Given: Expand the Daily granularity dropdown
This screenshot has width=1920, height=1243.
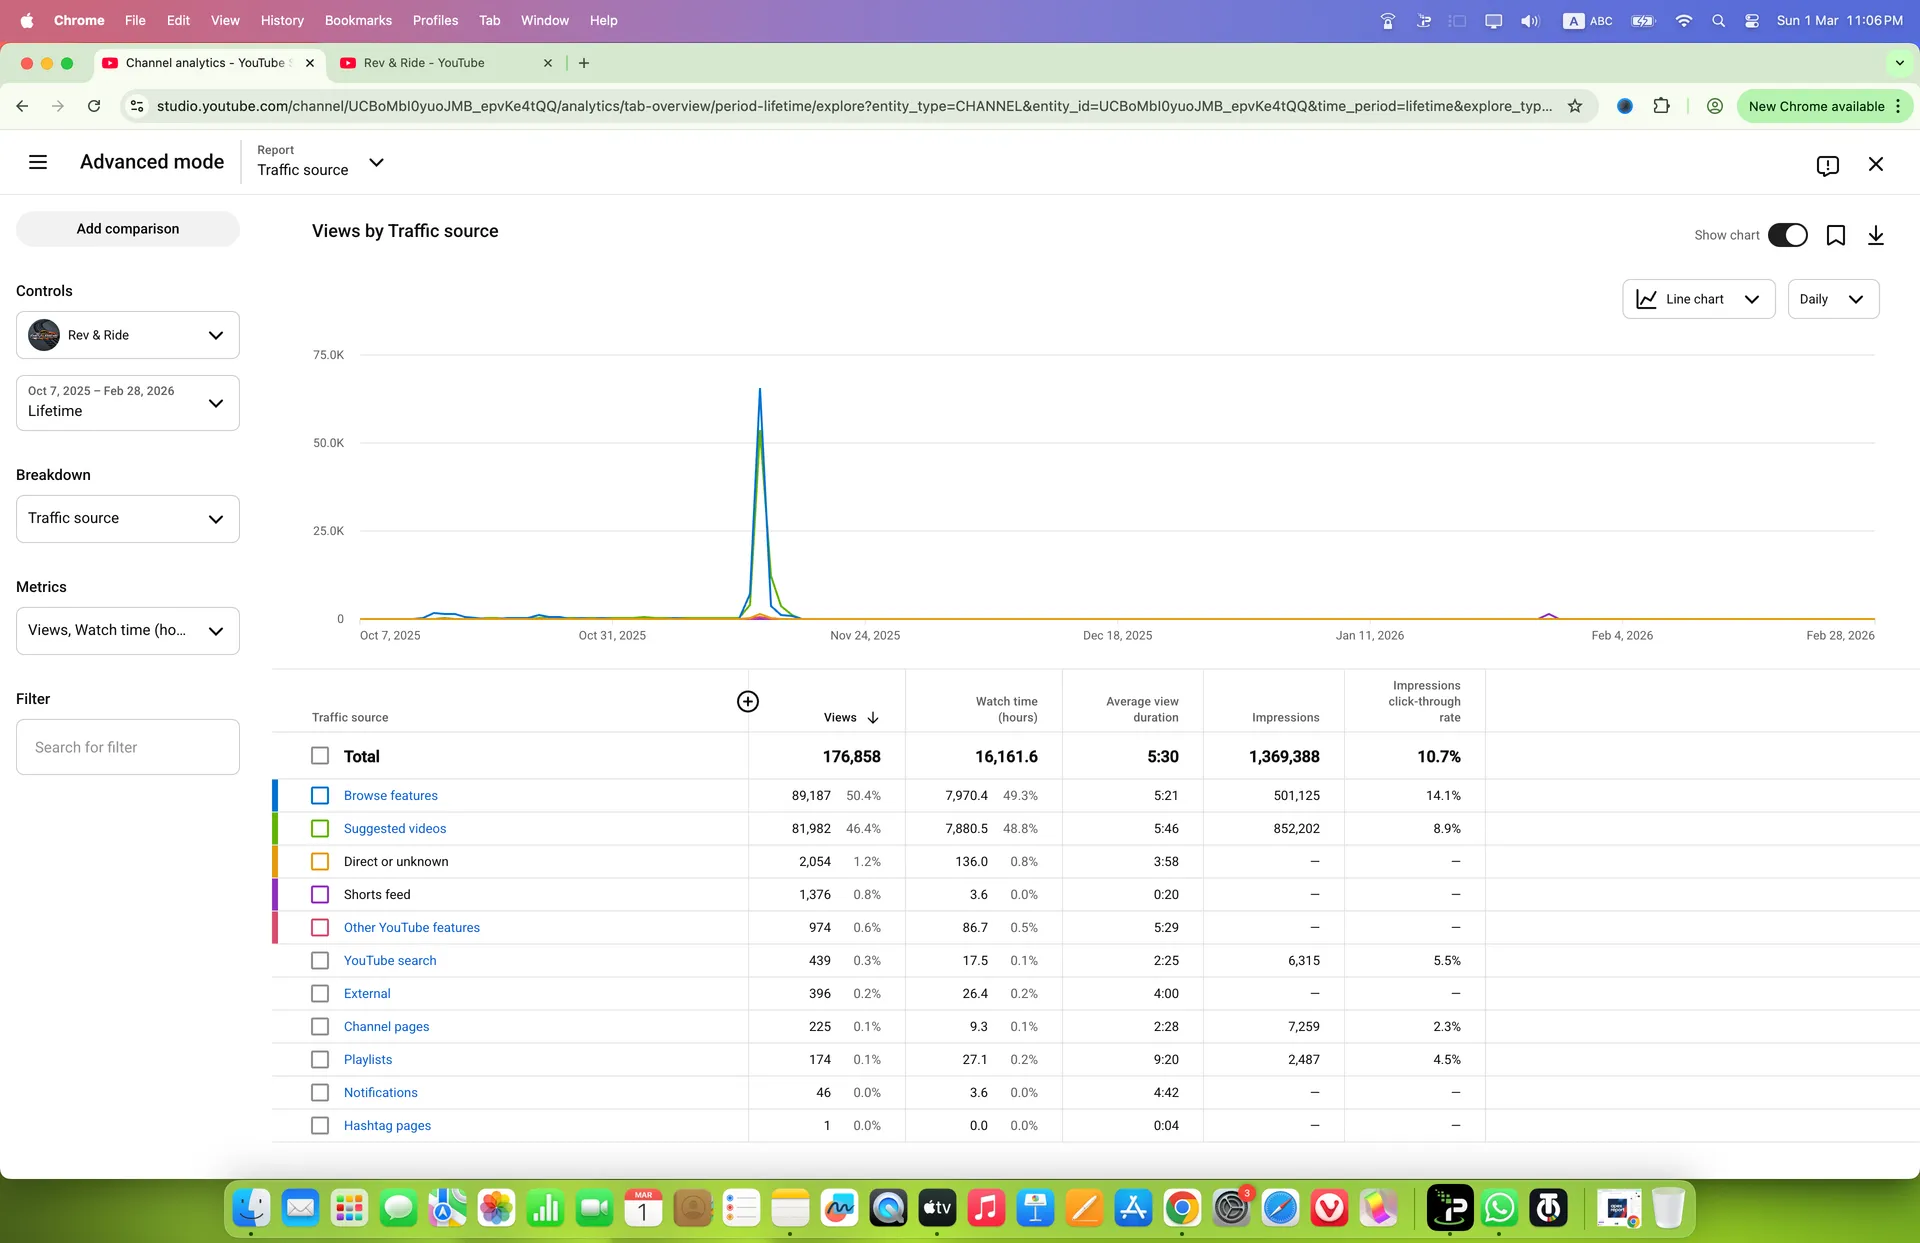Looking at the screenshot, I should (1833, 299).
